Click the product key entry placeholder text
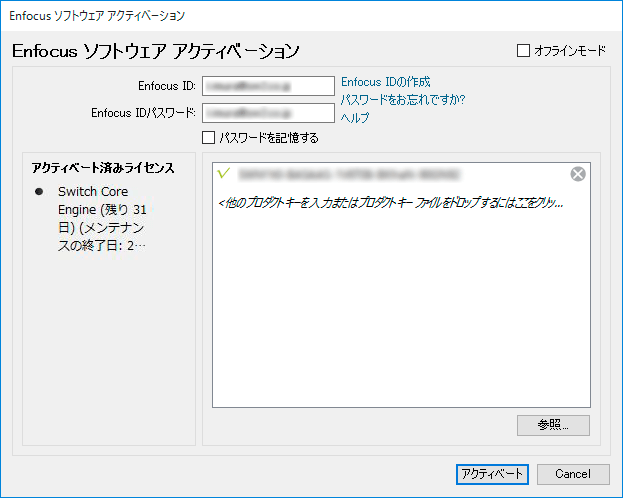The width and height of the screenshot is (623, 498). 391,203
